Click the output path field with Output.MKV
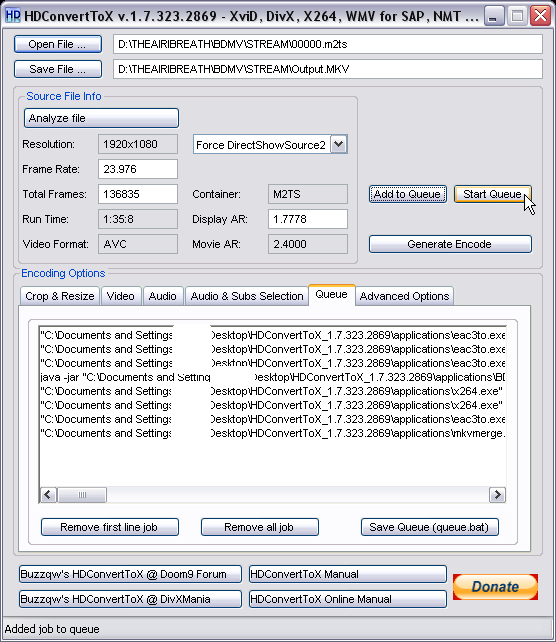 328,69
